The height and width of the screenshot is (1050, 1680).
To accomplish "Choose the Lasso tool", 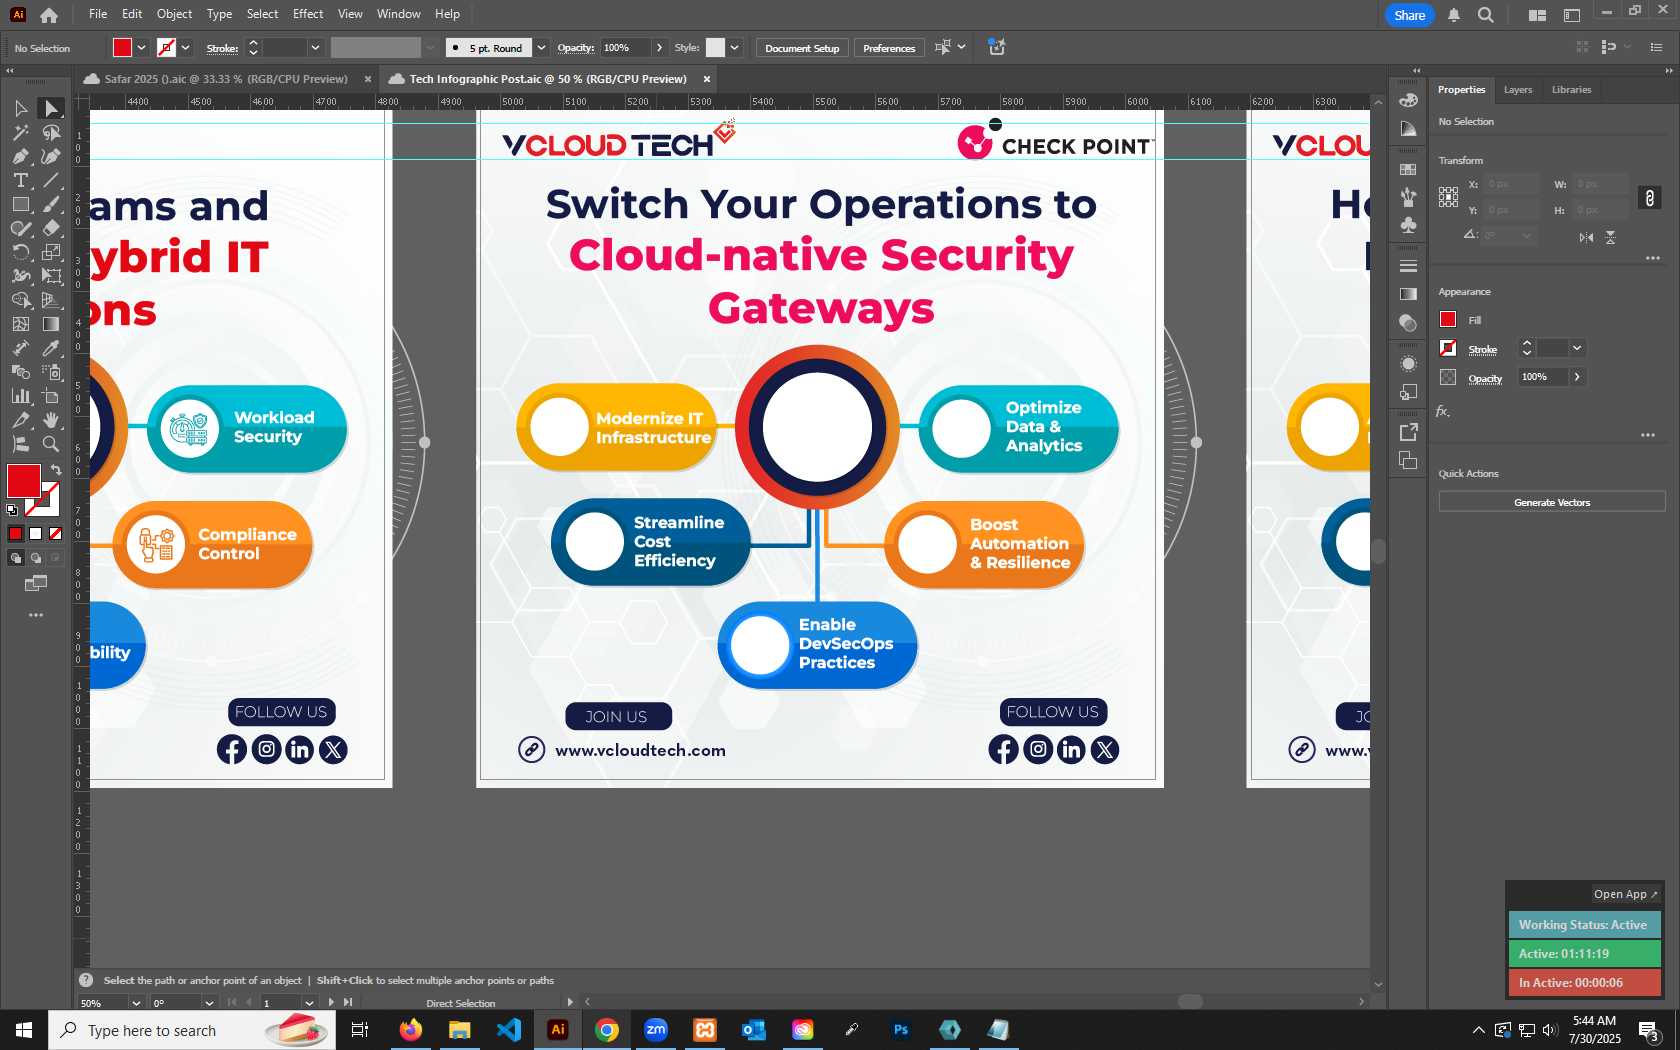I will point(51,132).
